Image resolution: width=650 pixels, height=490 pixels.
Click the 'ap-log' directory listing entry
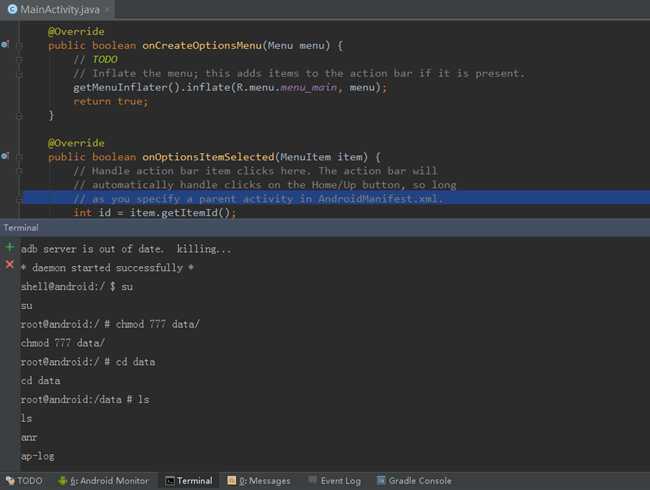[x=38, y=456]
